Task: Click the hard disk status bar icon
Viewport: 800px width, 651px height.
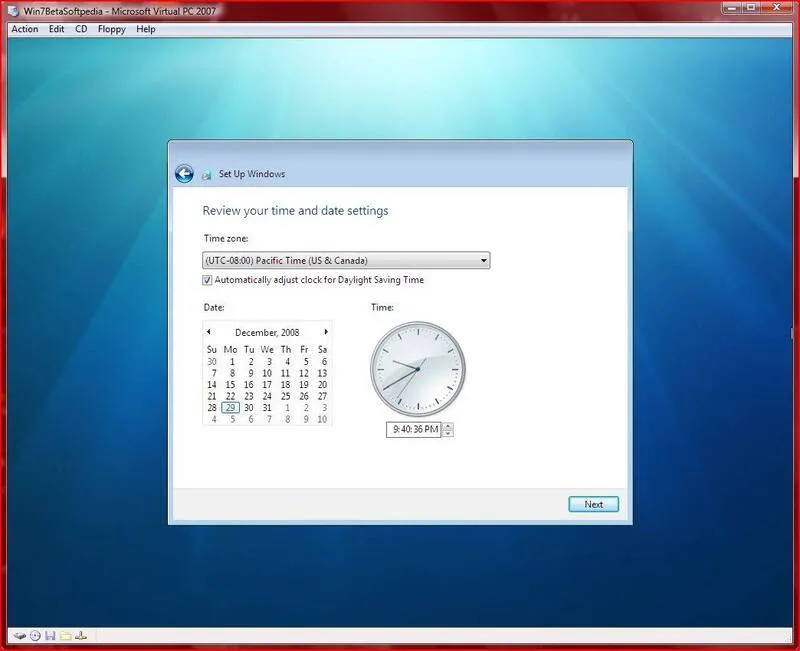Action: [x=20, y=636]
